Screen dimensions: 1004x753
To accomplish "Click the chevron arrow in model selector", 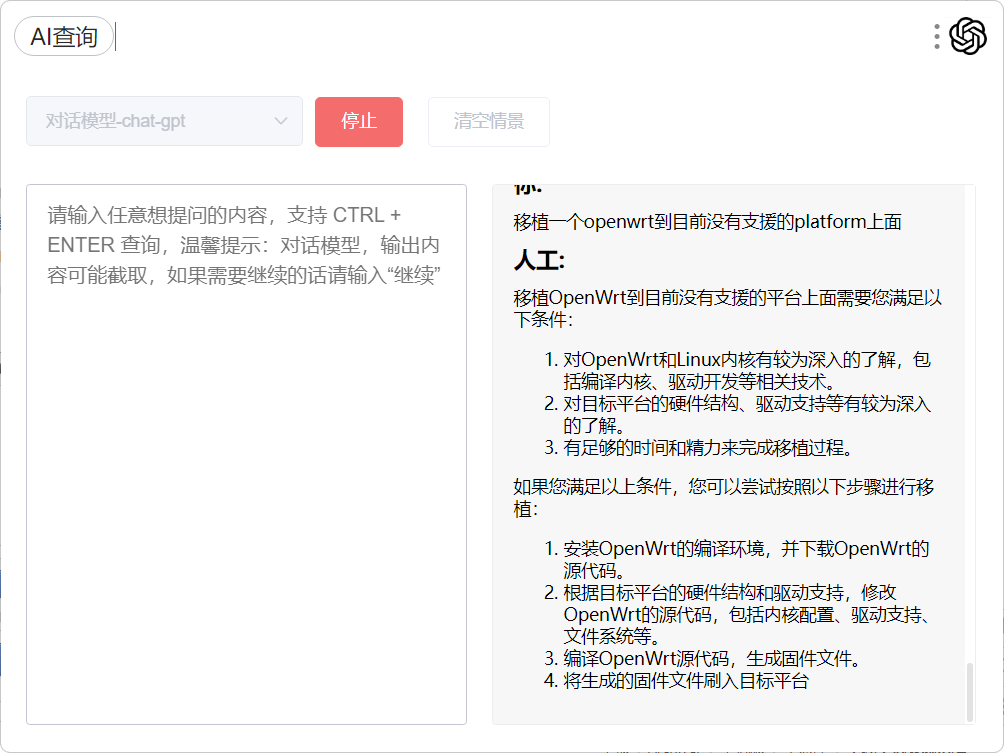I will click(280, 121).
